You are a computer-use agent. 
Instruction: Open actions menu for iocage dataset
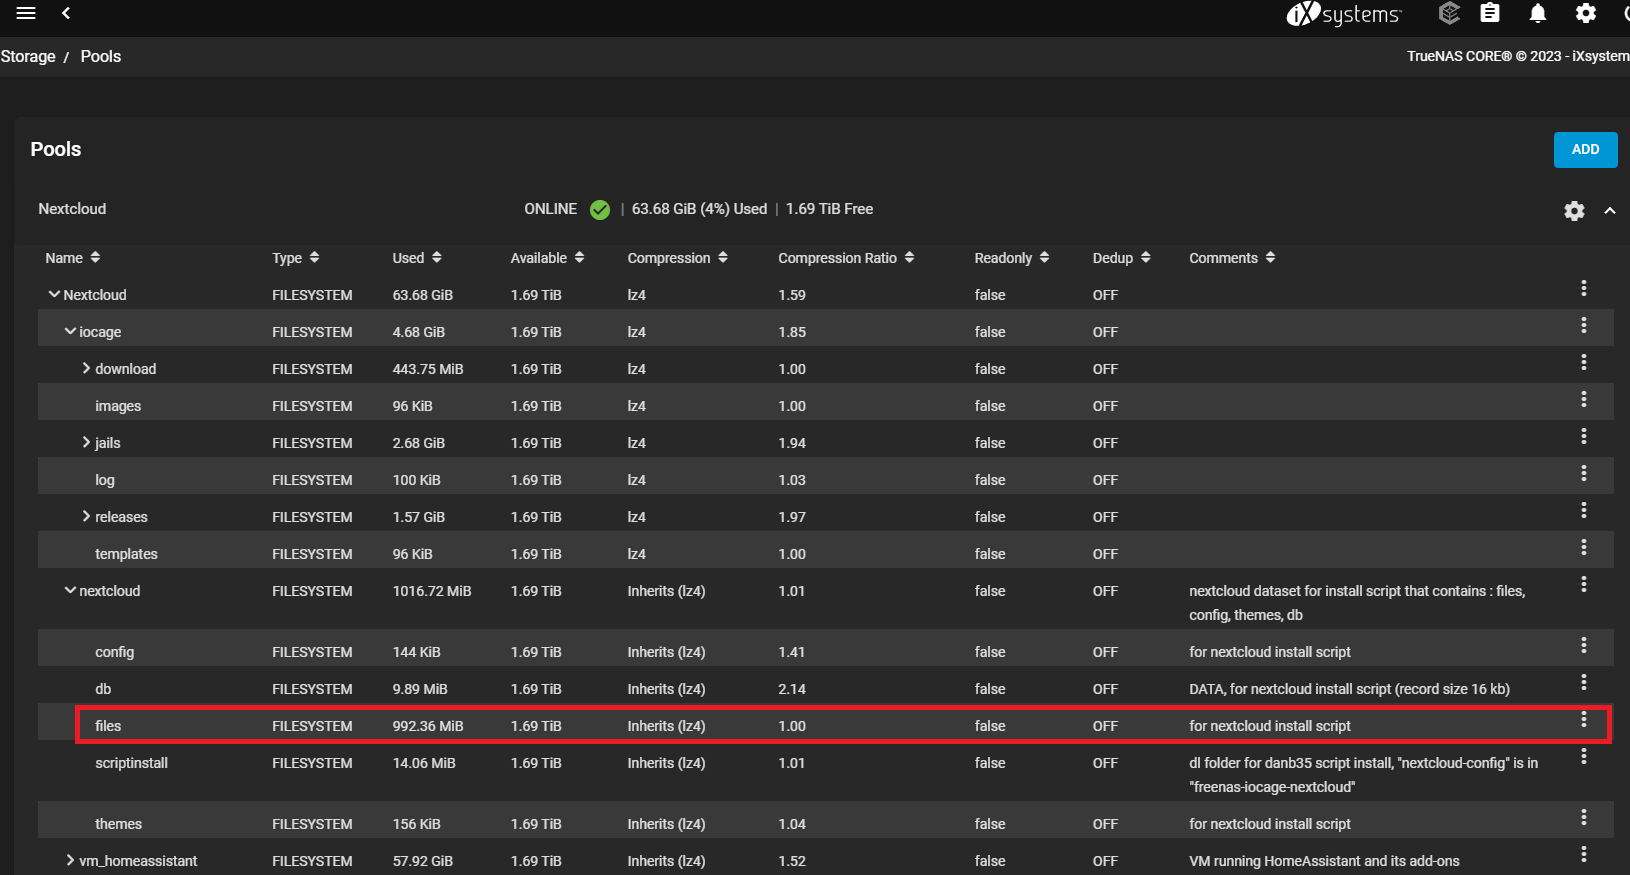click(x=1584, y=325)
